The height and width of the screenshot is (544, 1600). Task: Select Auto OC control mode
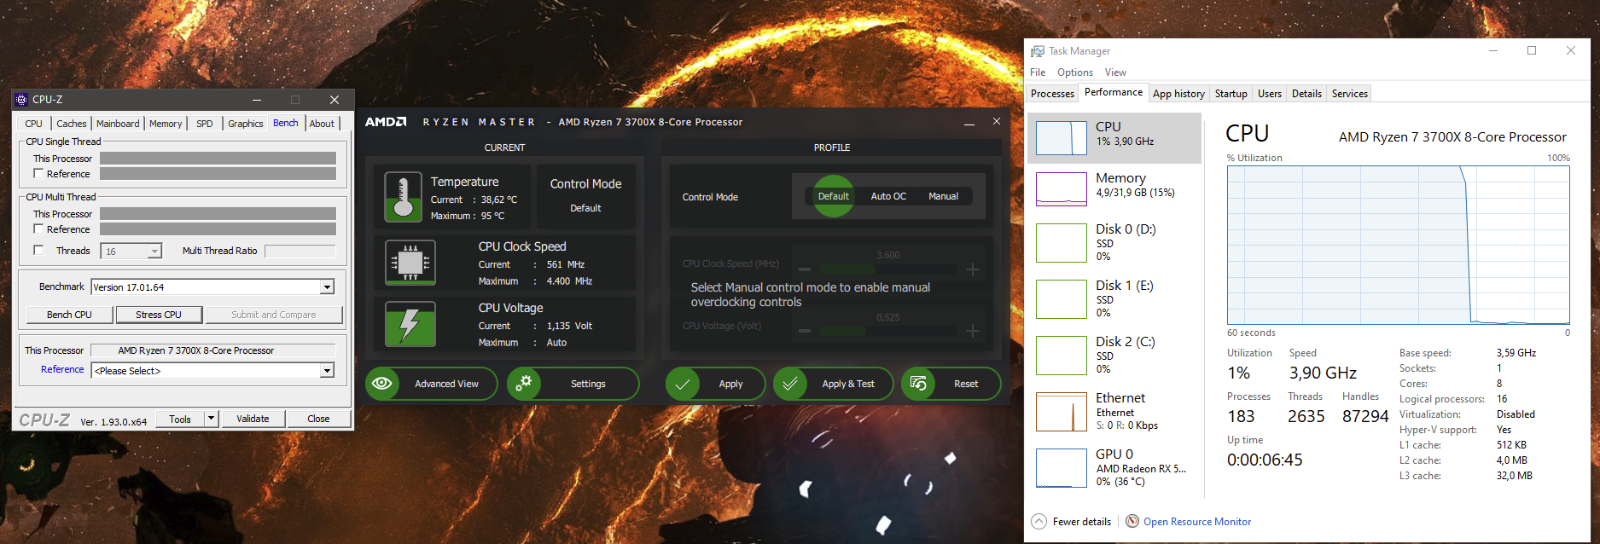tap(888, 196)
